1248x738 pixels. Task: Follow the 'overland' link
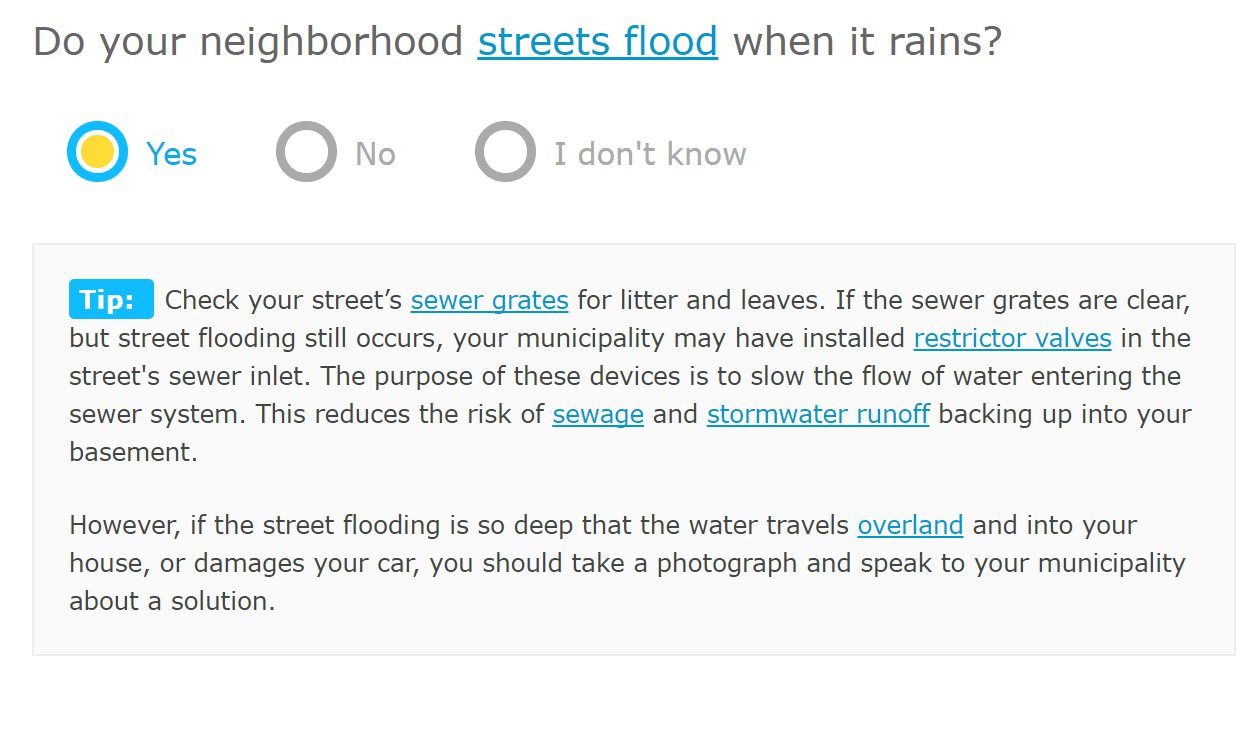tap(910, 525)
